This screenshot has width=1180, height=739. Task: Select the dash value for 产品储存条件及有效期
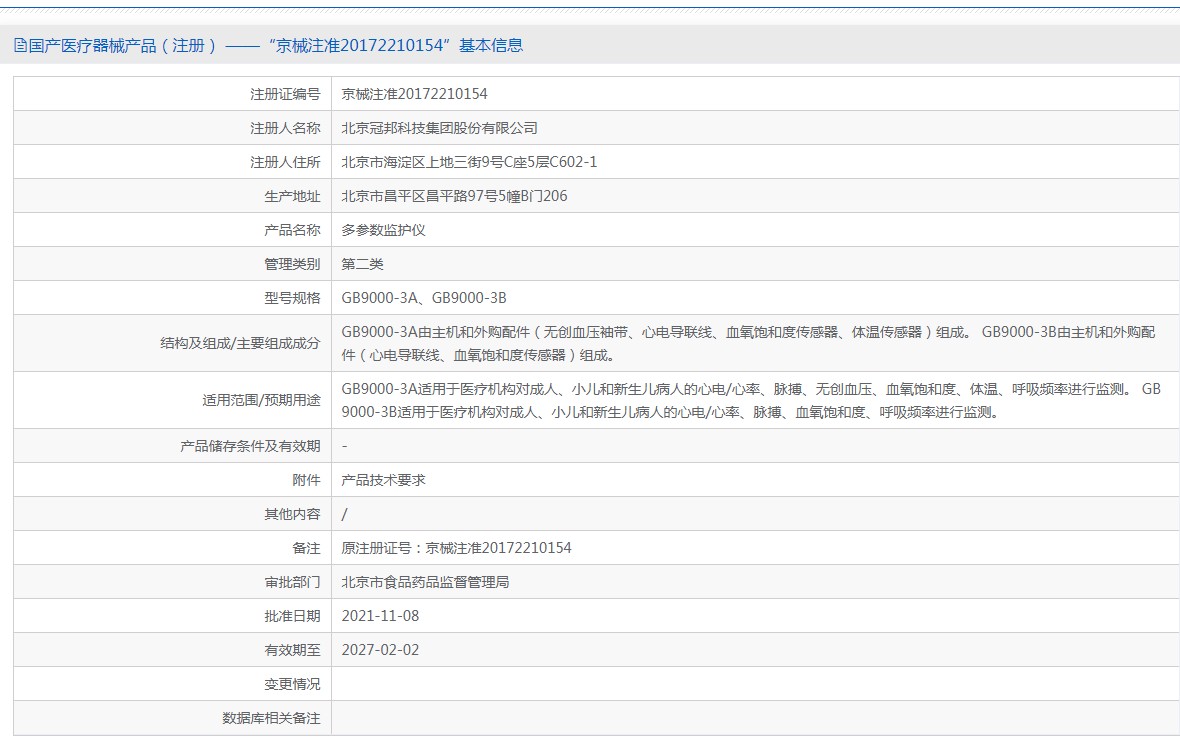(x=345, y=446)
